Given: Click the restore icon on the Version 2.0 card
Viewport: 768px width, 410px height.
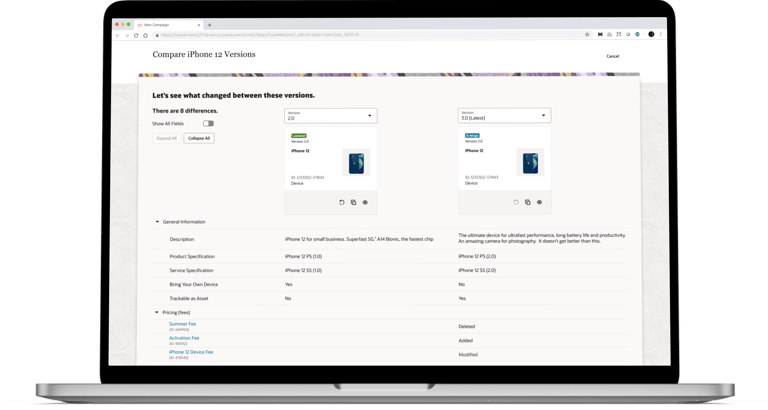Looking at the screenshot, I should (x=342, y=202).
